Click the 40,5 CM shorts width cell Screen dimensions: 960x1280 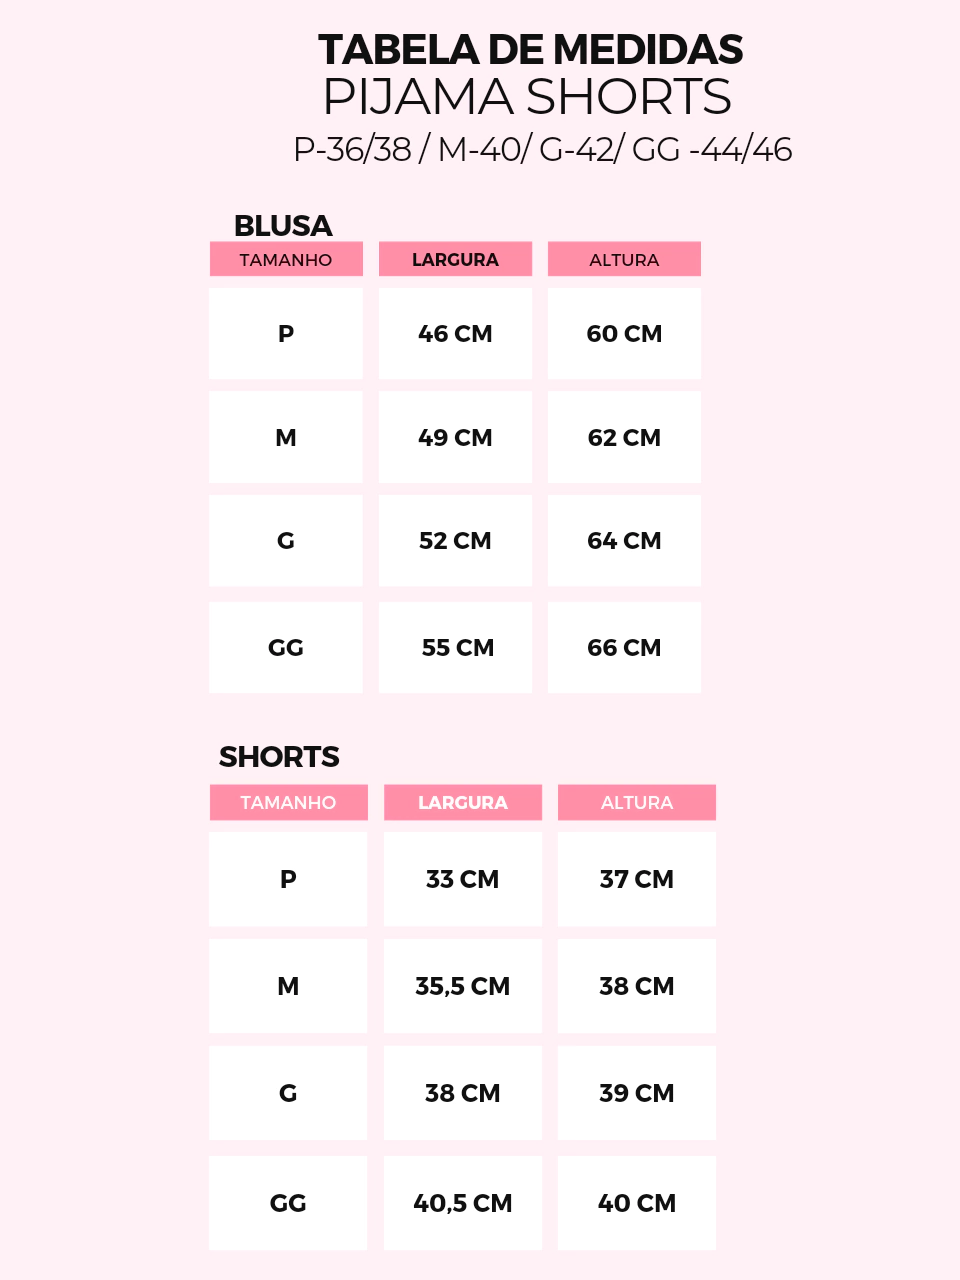pos(463,1203)
